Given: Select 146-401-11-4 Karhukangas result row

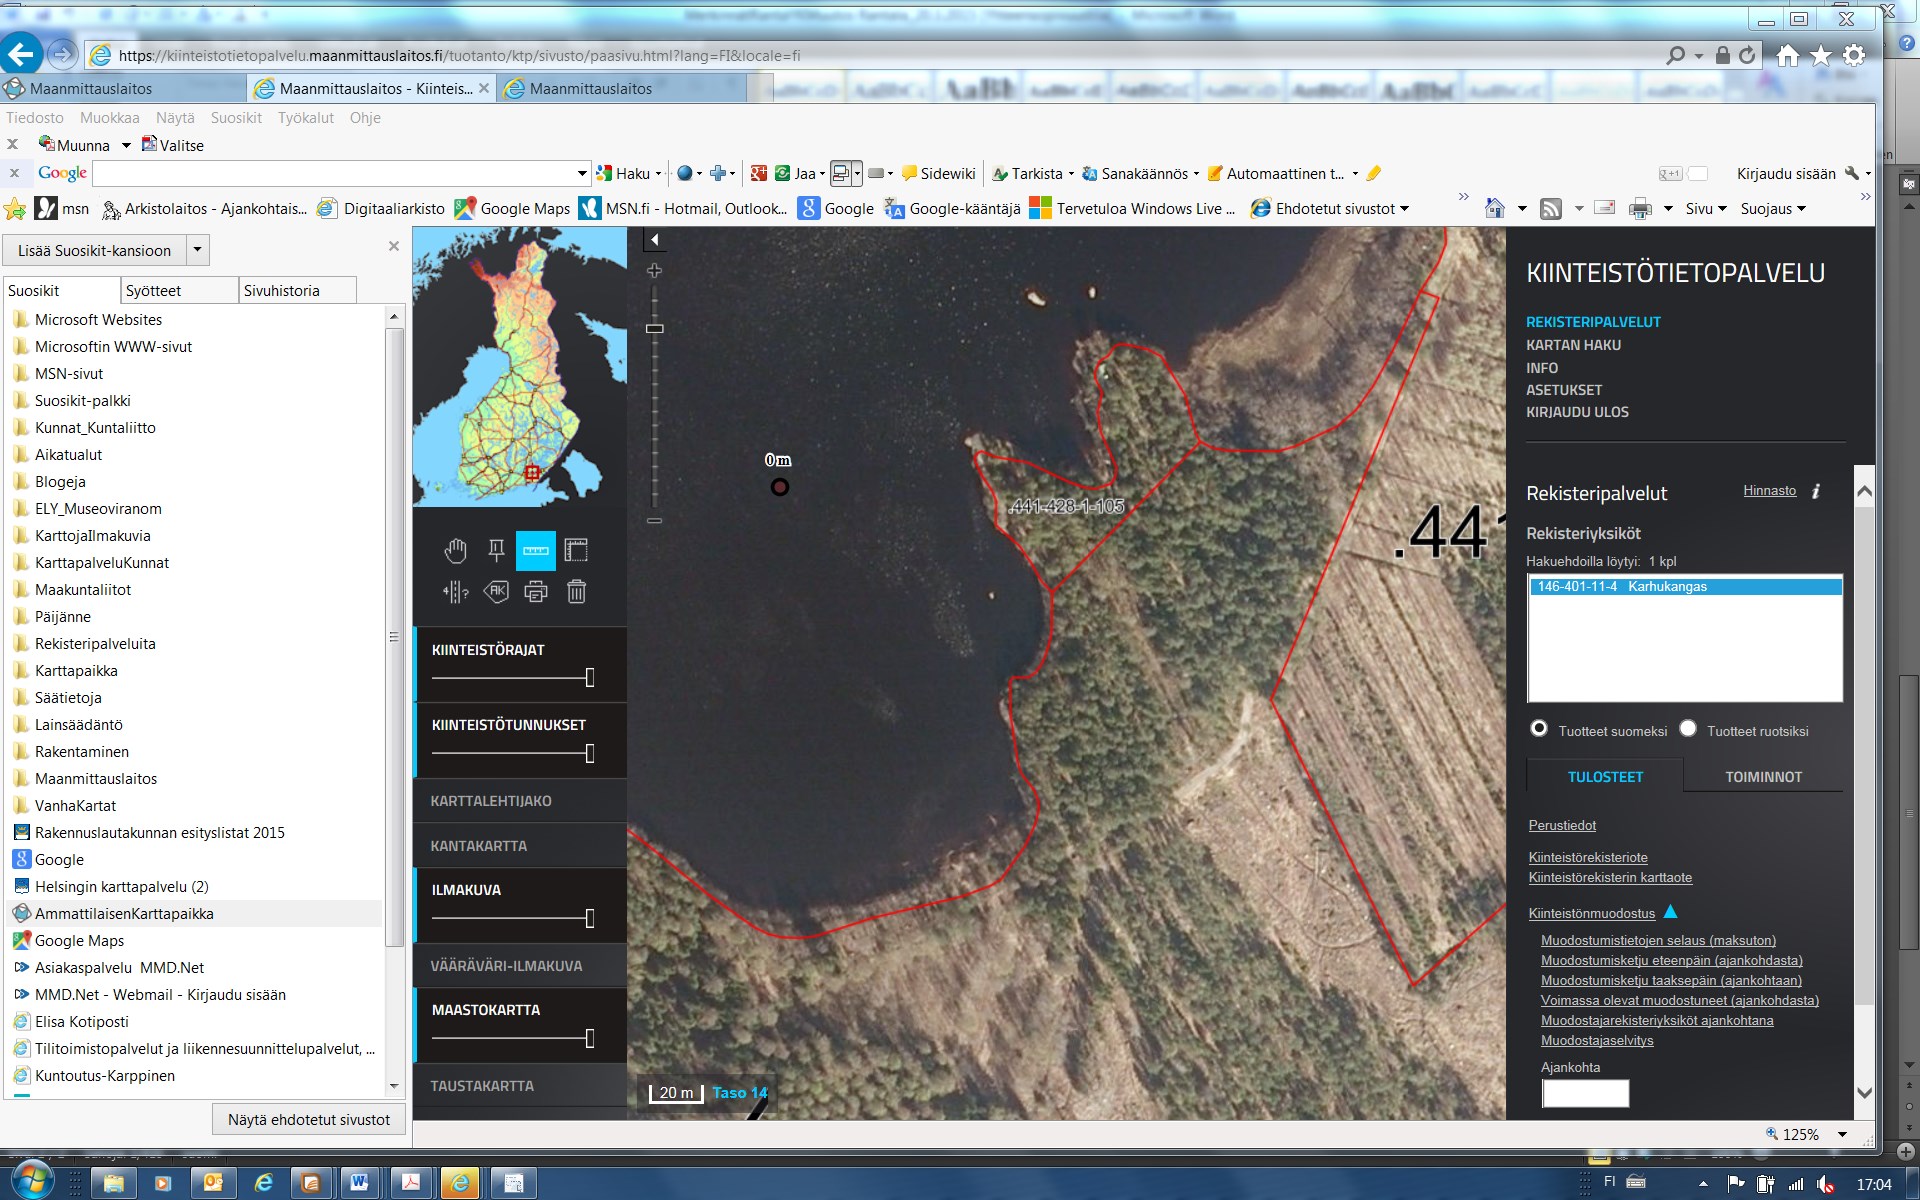Looking at the screenshot, I should point(1685,587).
